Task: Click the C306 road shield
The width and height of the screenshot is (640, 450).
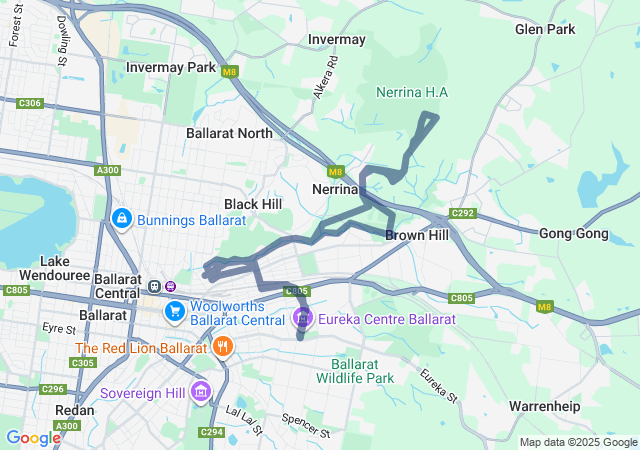Action: pyautogui.click(x=30, y=103)
